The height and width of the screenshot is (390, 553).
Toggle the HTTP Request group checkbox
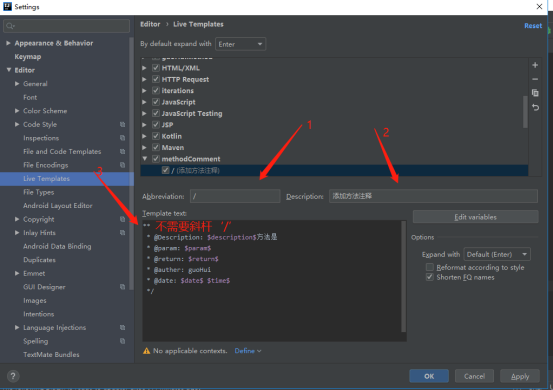156,79
